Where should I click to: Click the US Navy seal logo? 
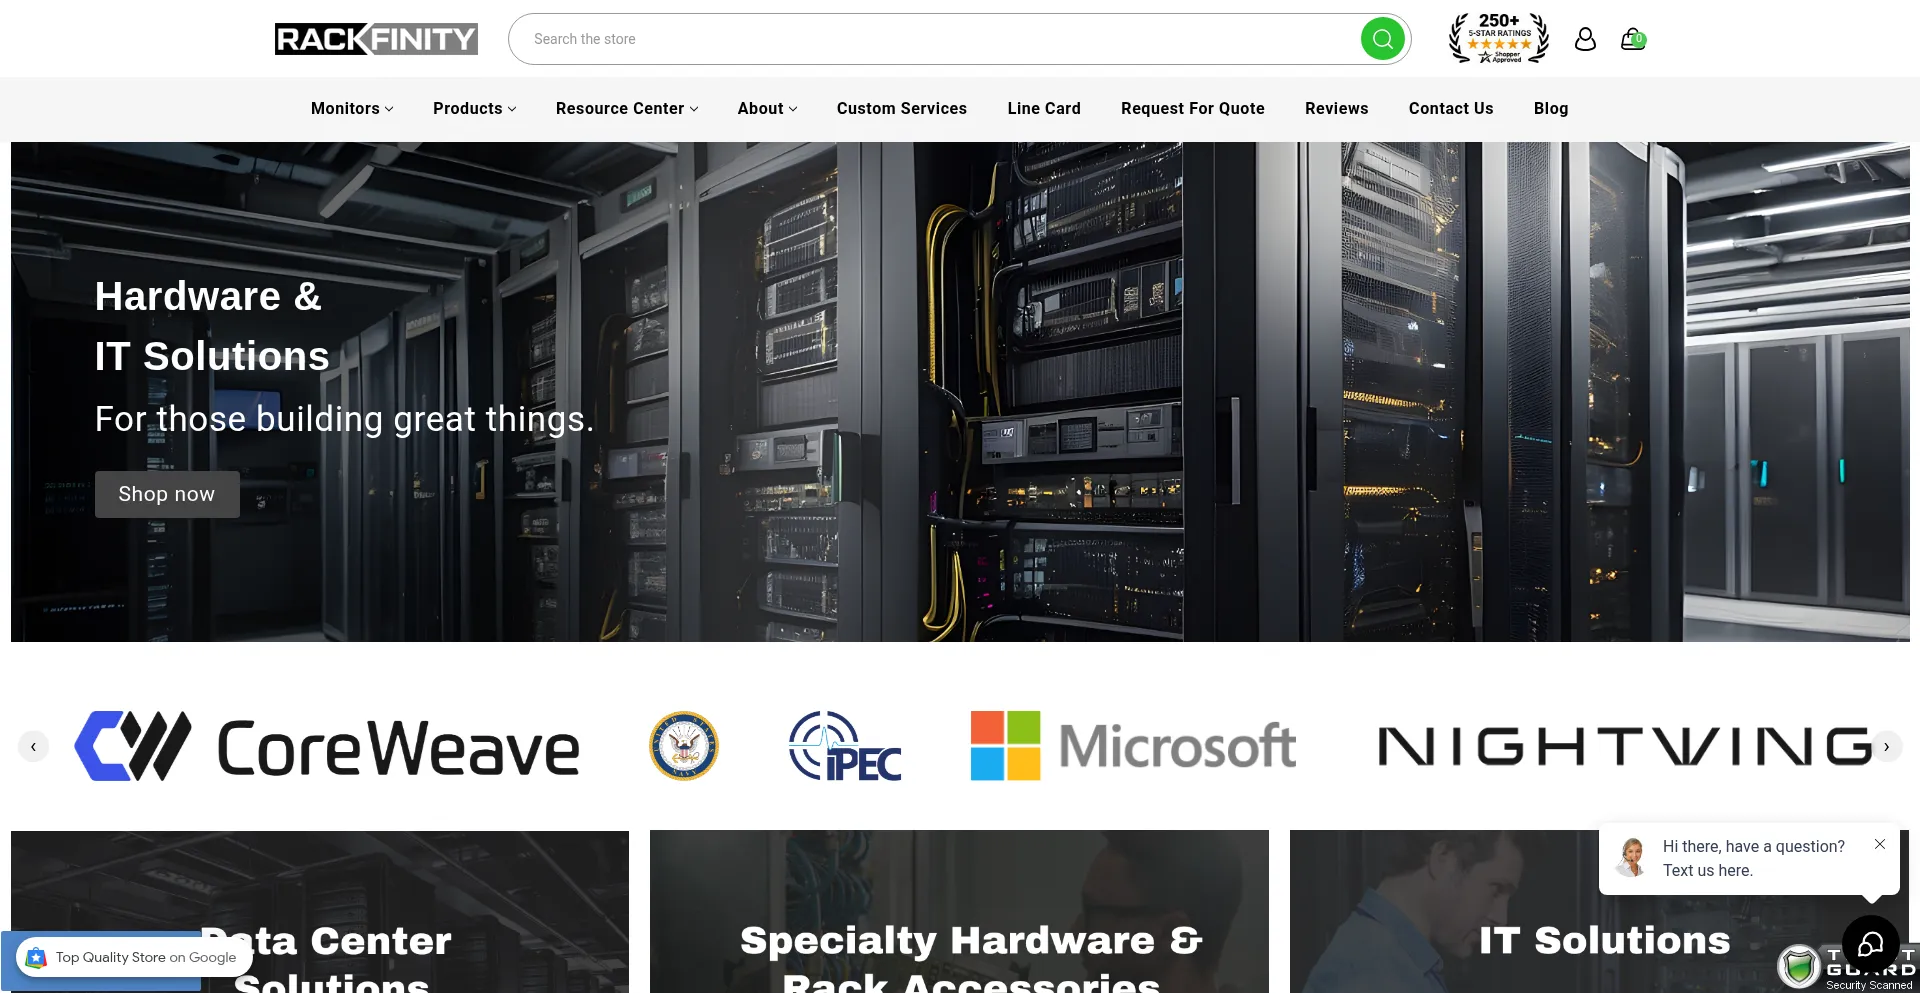(x=684, y=746)
